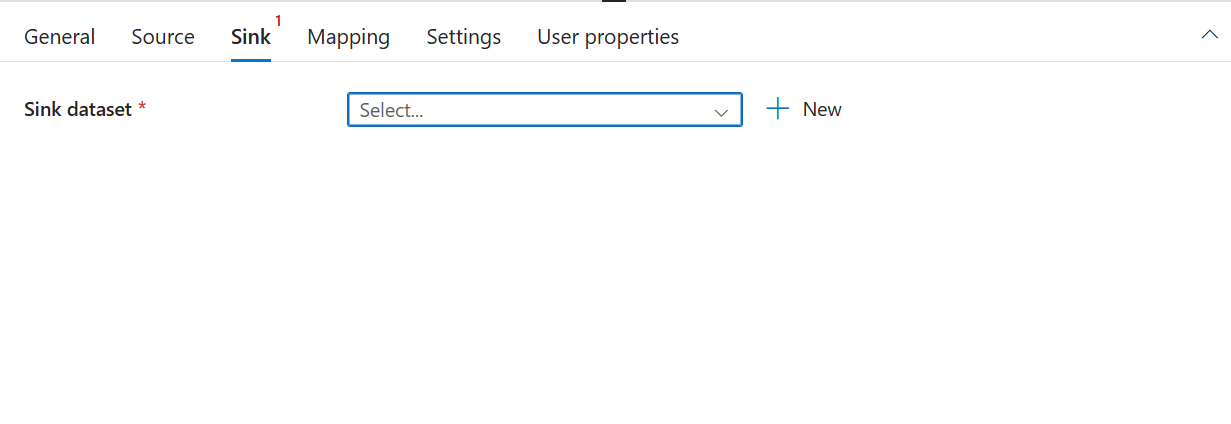Open the General tab

59,37
